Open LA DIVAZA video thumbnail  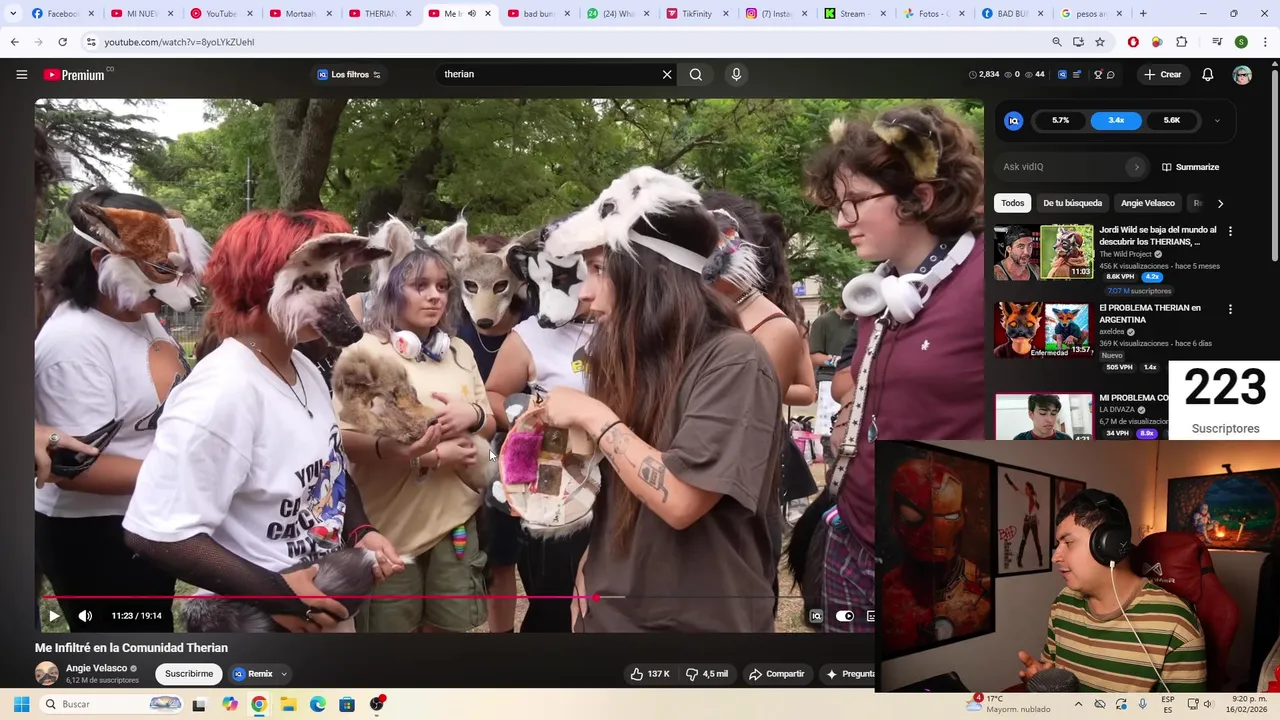pyautogui.click(x=1043, y=417)
